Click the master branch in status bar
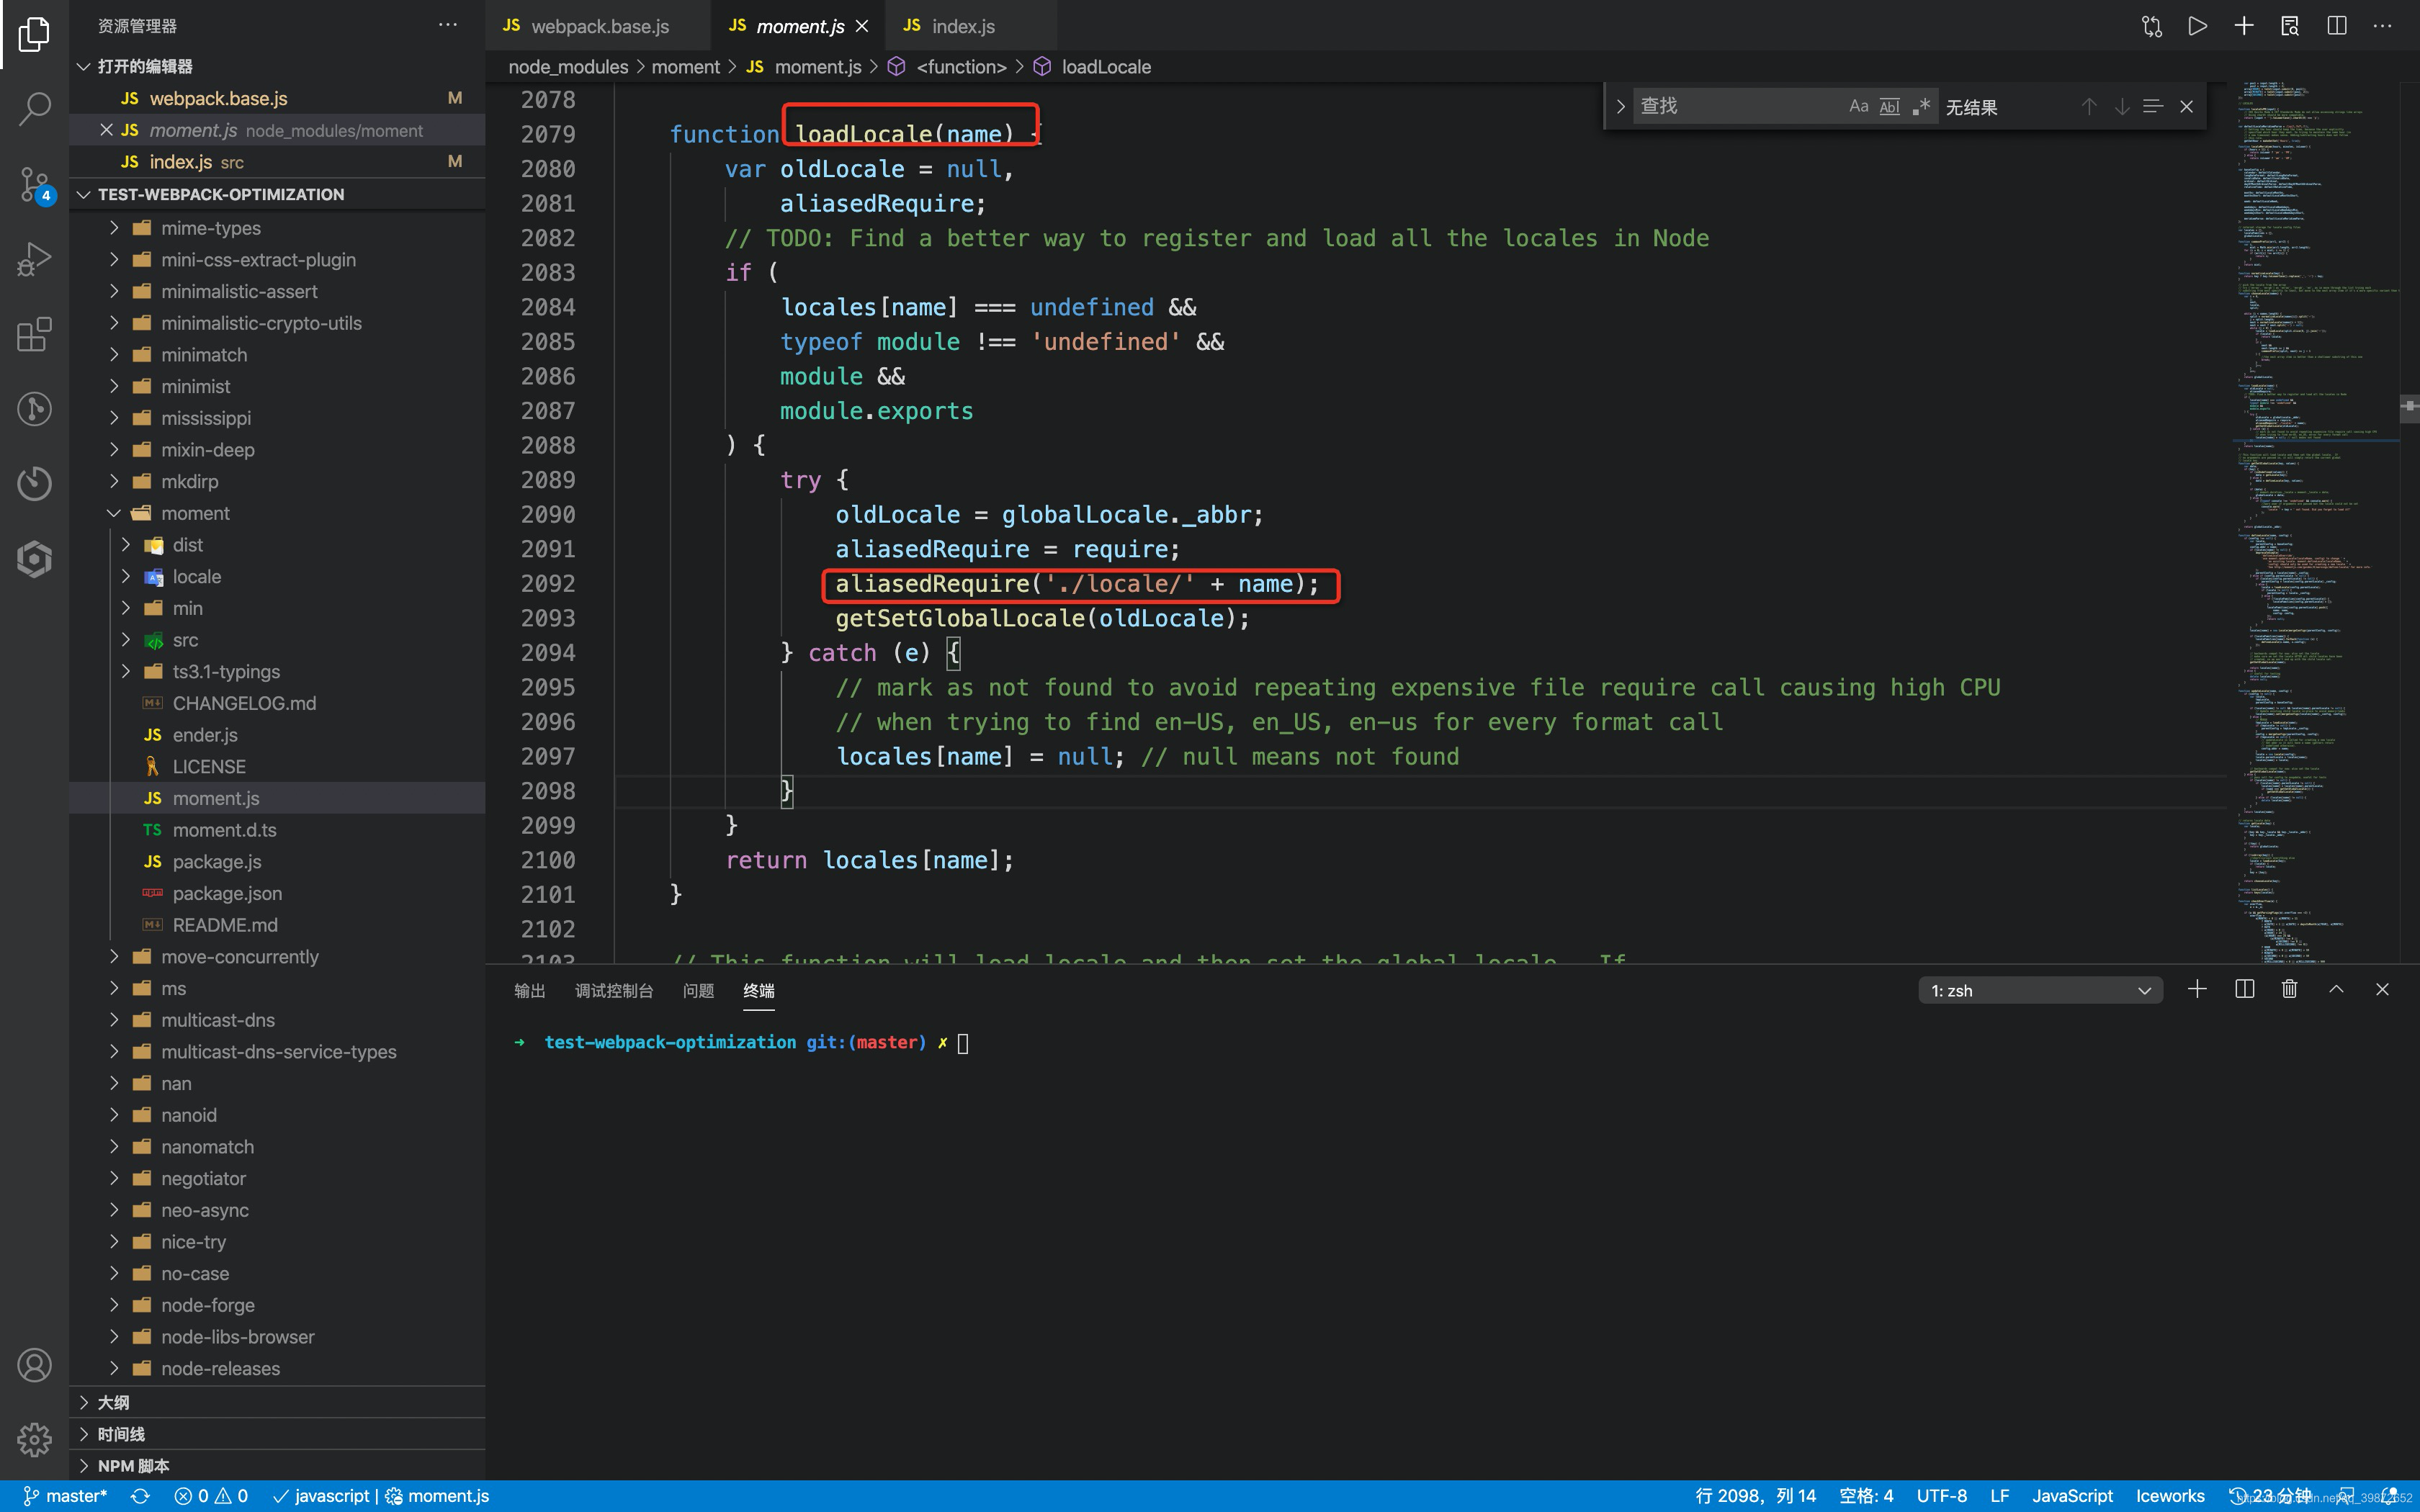The width and height of the screenshot is (2420, 1512). (x=65, y=1496)
